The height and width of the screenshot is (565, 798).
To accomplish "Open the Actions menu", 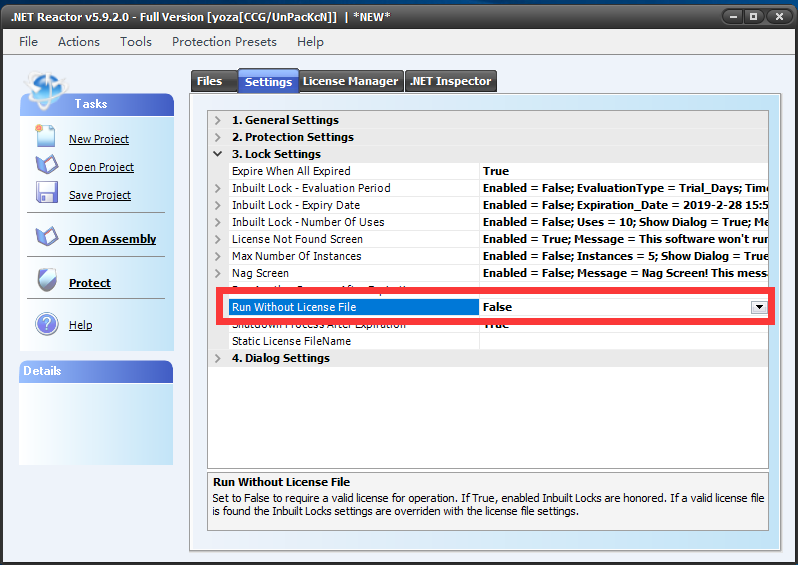I will pyautogui.click(x=79, y=42).
